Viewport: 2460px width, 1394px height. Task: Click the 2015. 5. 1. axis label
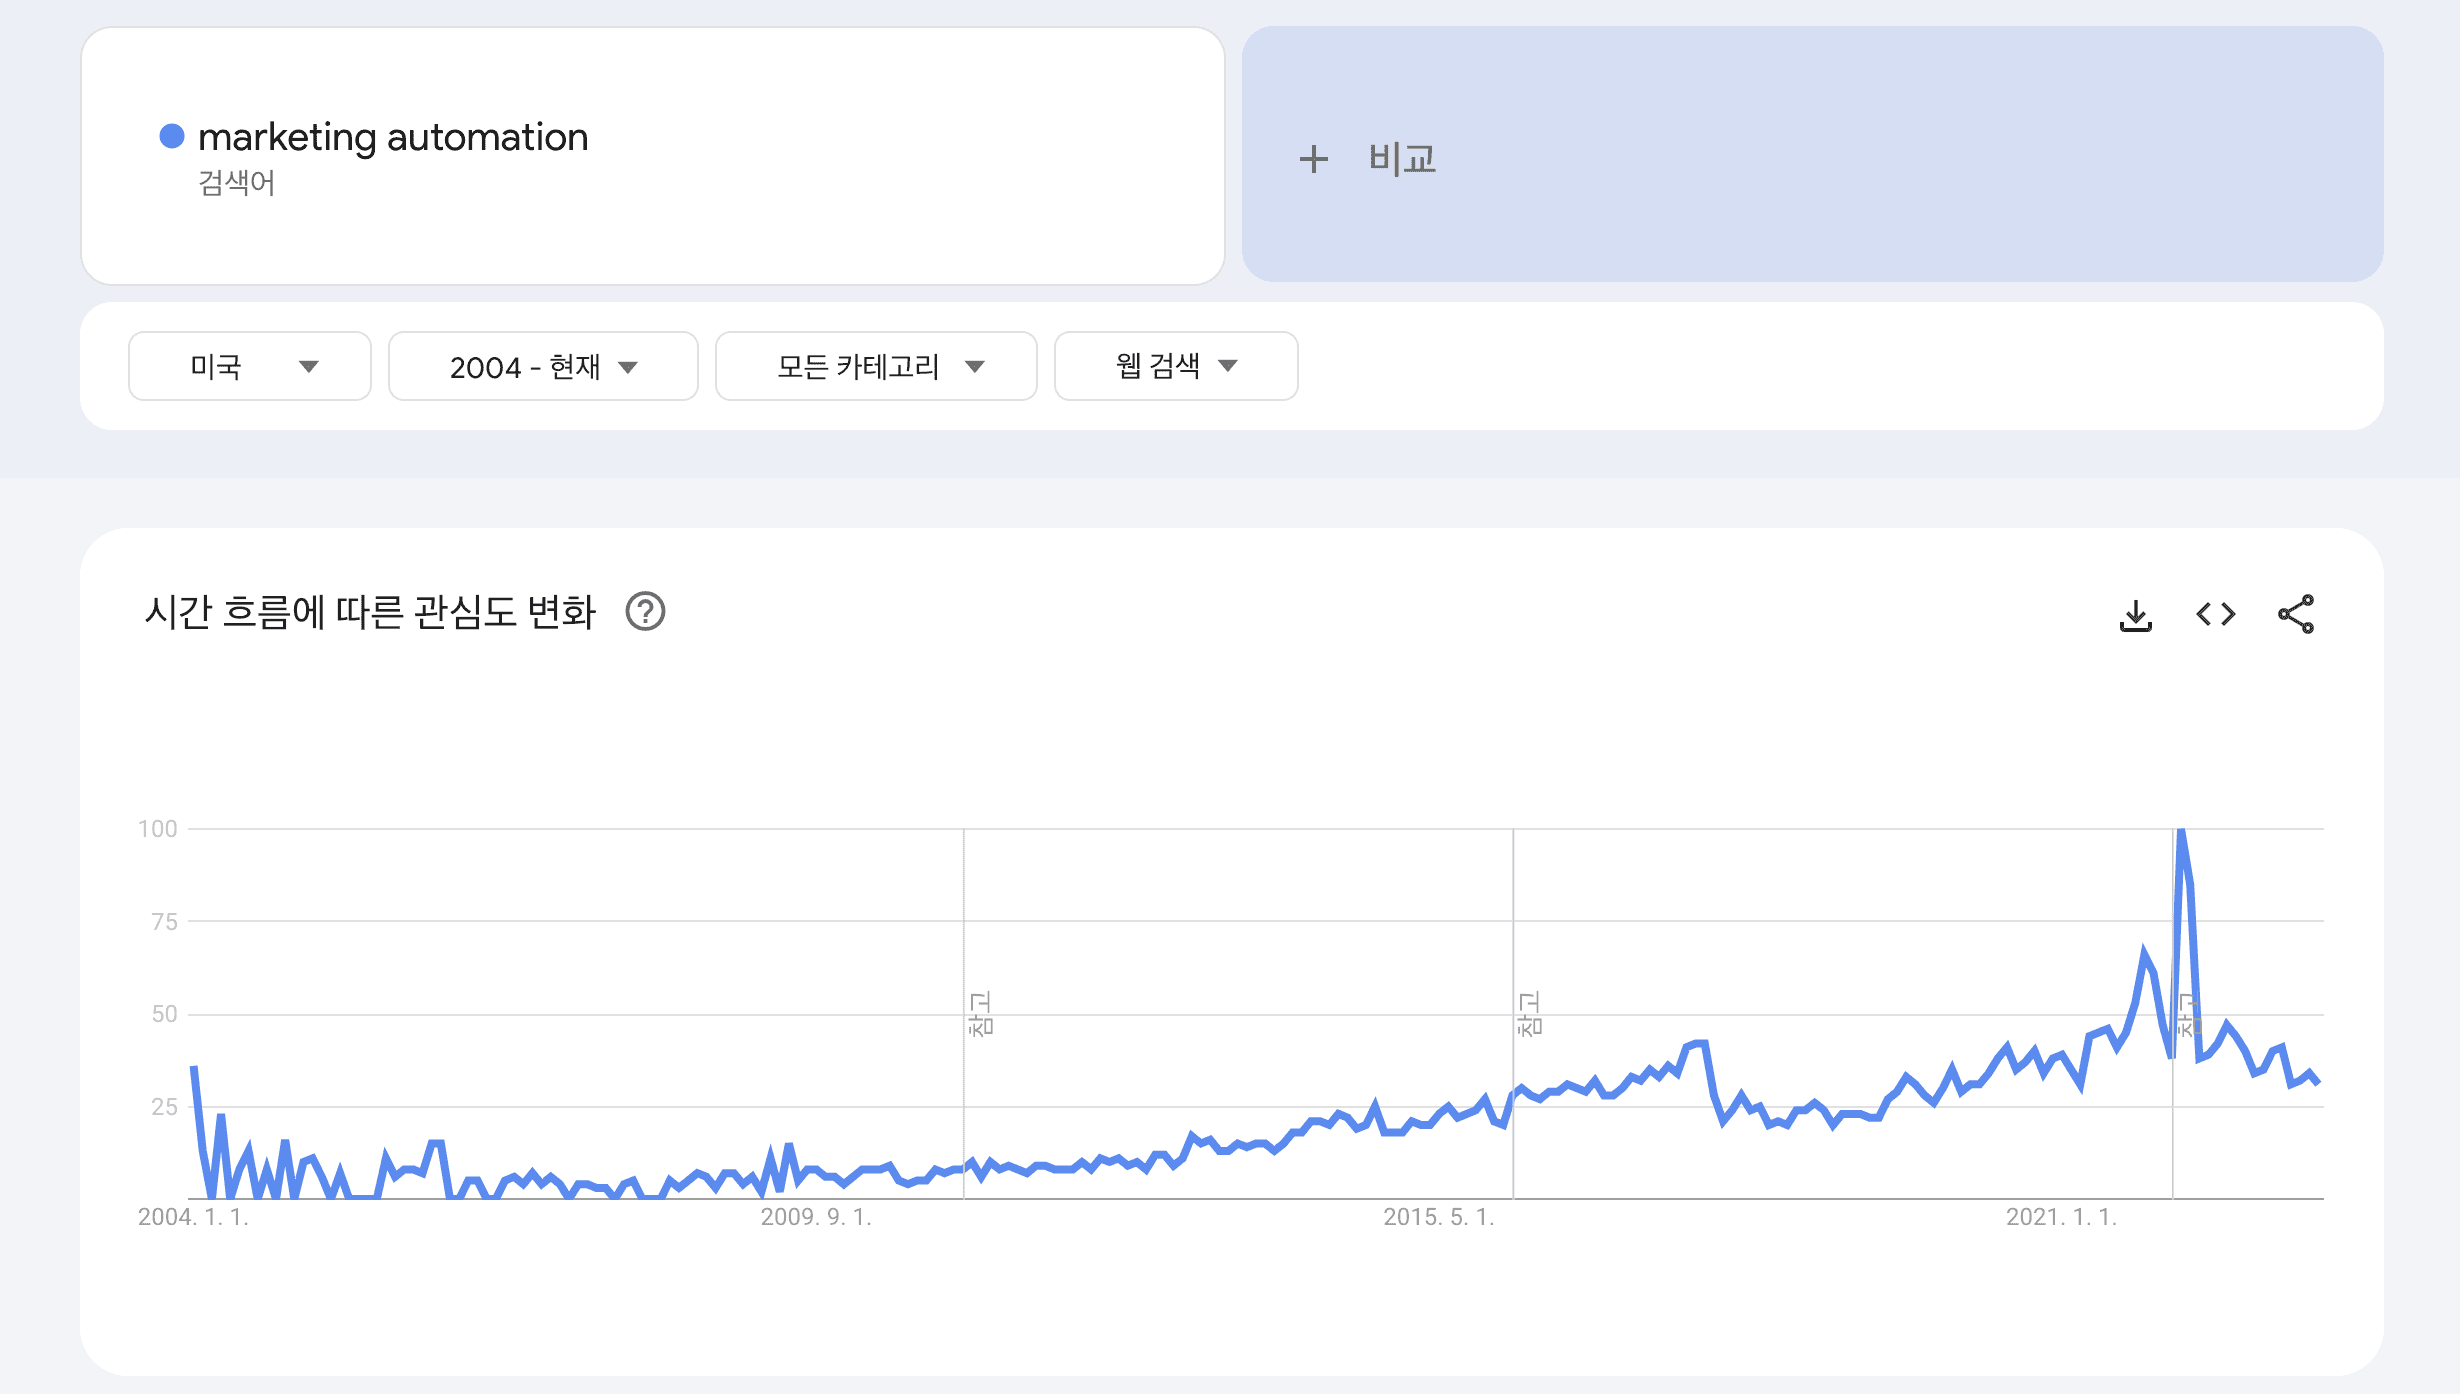1438,1217
